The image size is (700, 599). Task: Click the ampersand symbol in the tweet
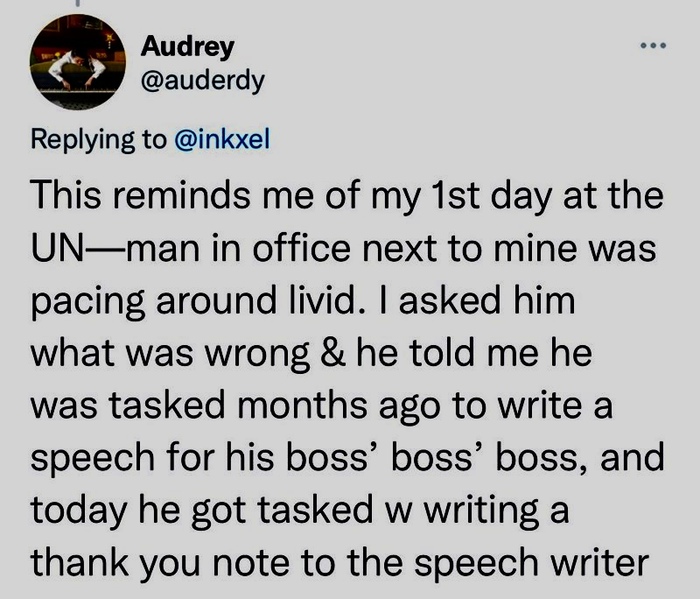(x=333, y=354)
